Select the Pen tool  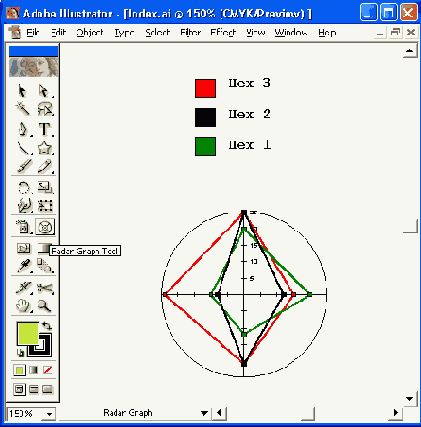point(23,129)
